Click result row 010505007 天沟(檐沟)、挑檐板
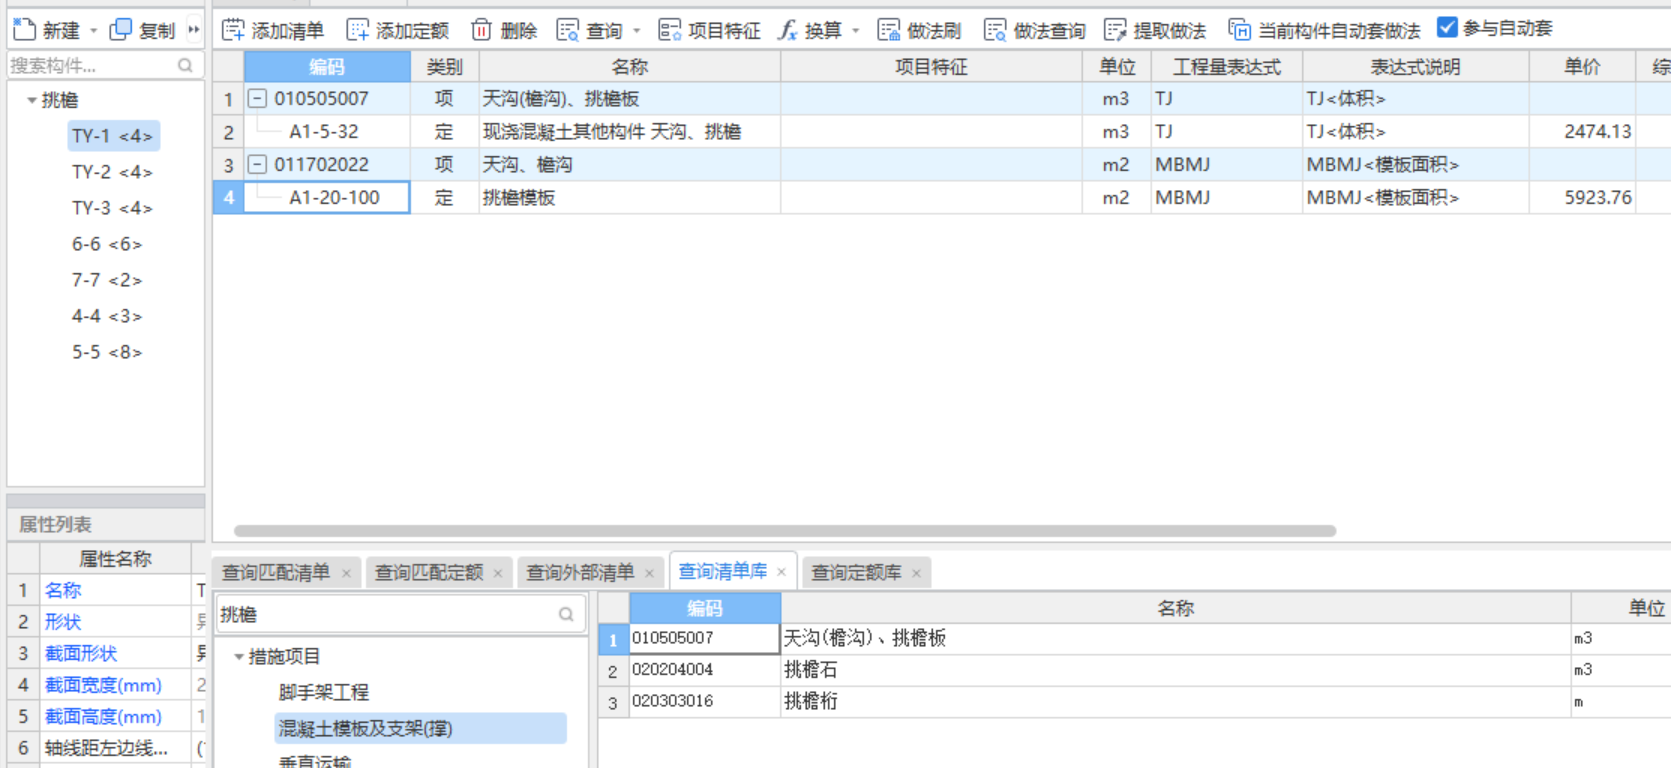 (x=1135, y=638)
